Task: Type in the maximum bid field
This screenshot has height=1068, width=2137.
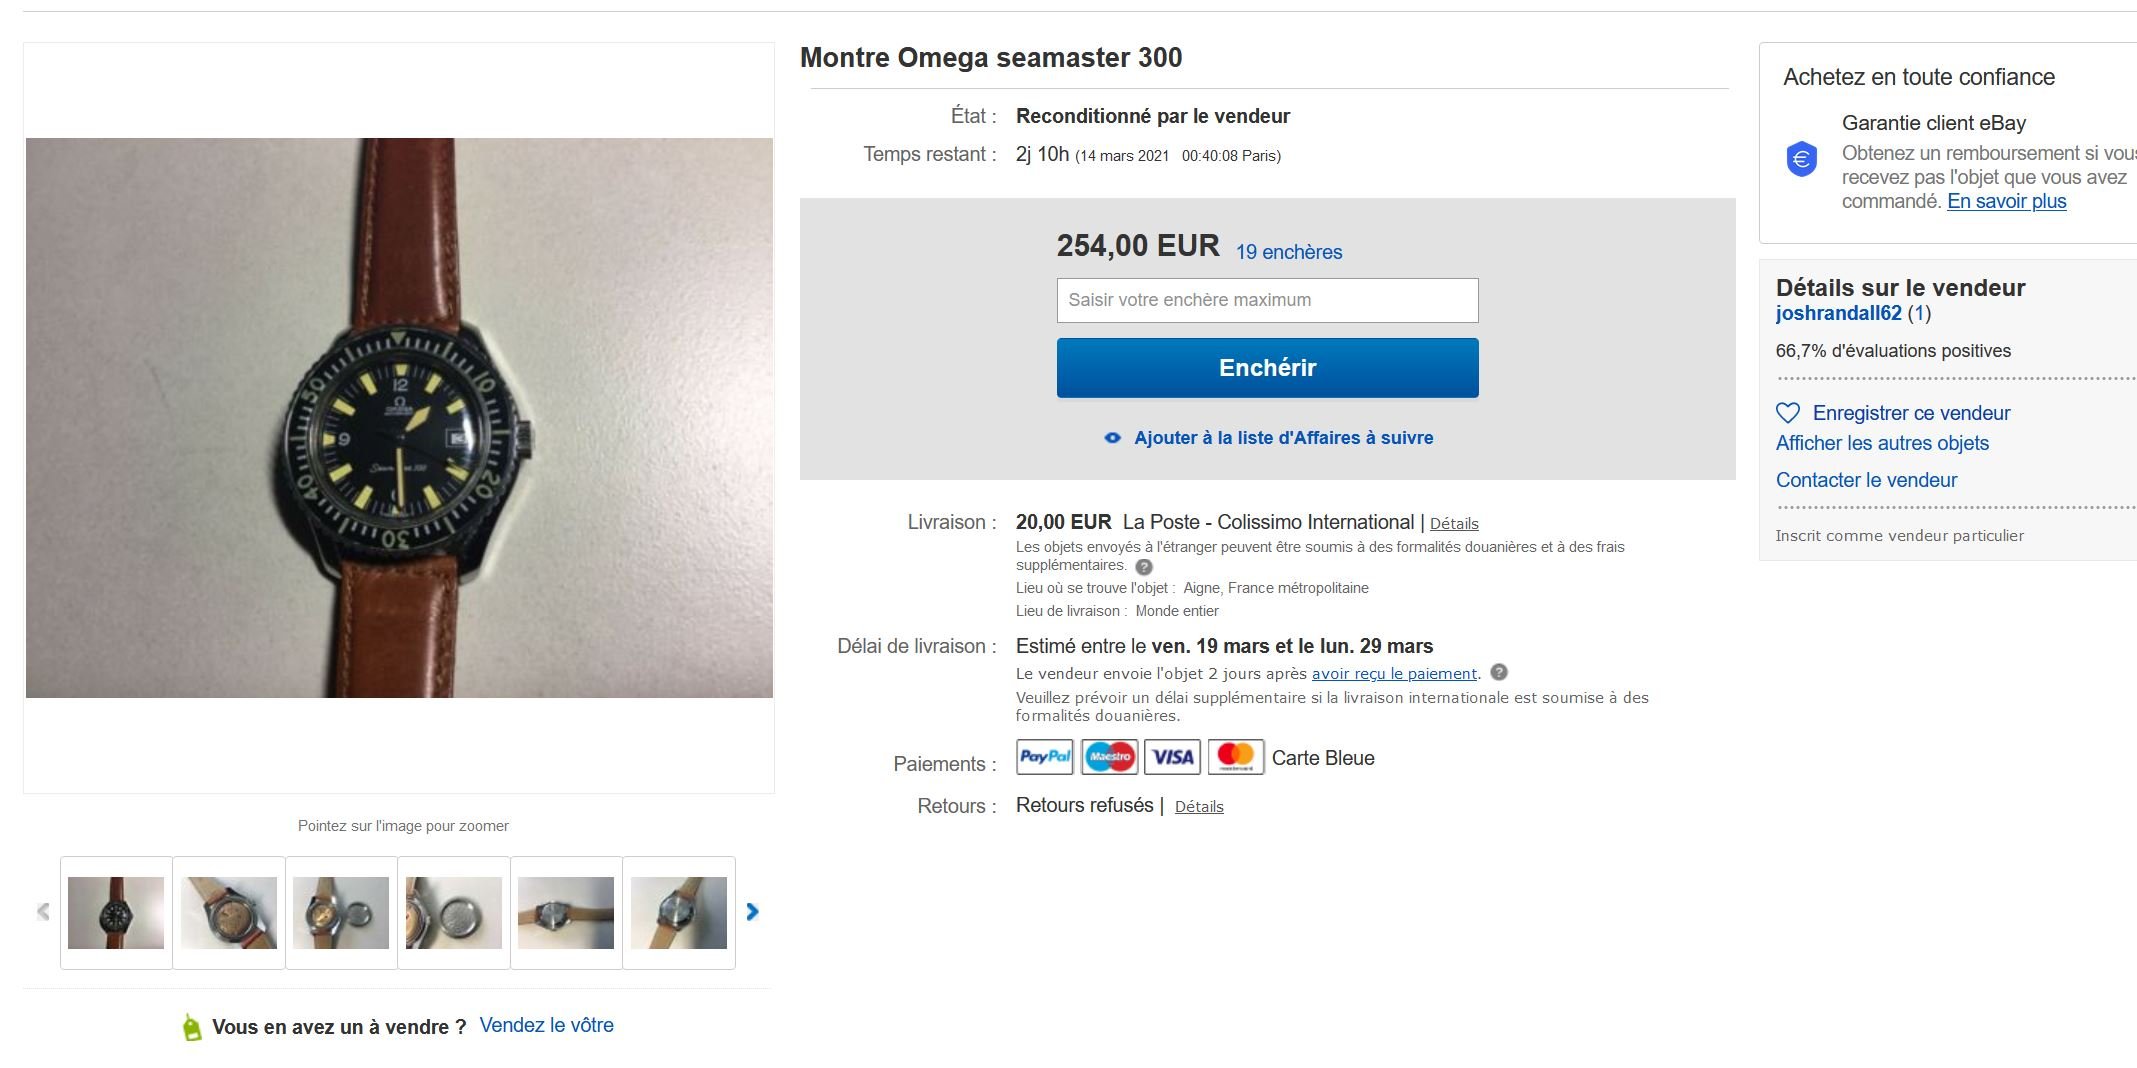Action: 1267,300
